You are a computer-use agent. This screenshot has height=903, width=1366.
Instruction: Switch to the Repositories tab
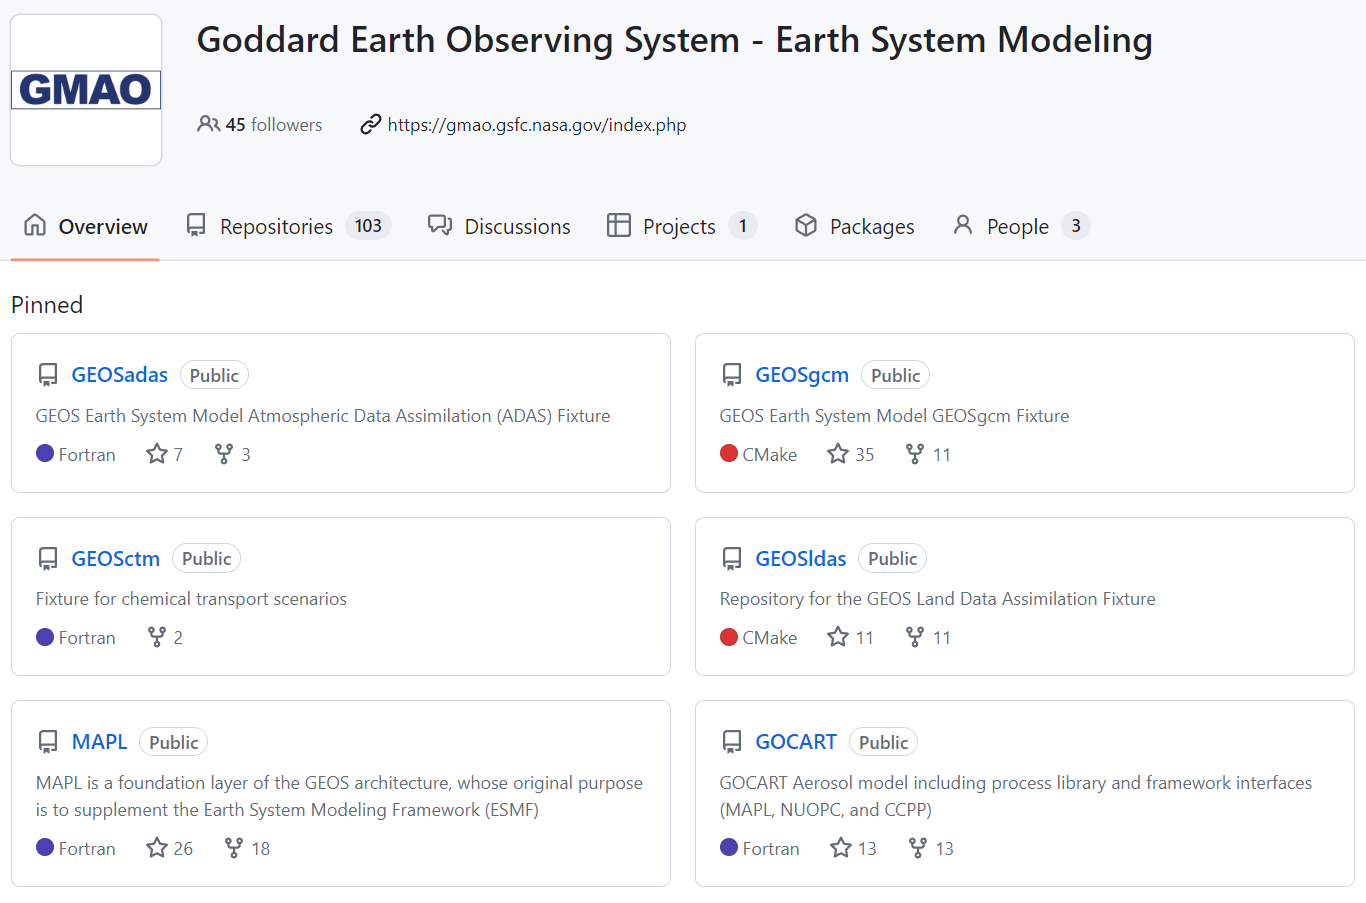[288, 226]
